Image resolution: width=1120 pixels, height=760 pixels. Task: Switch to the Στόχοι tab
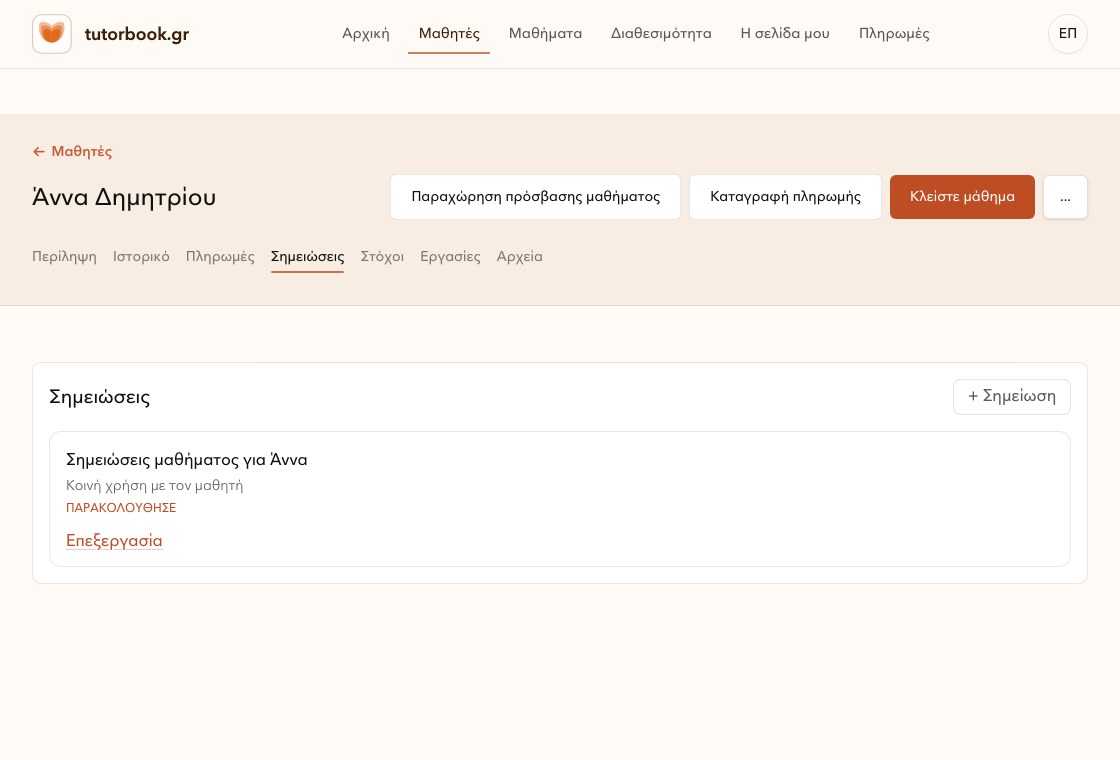pyautogui.click(x=382, y=256)
